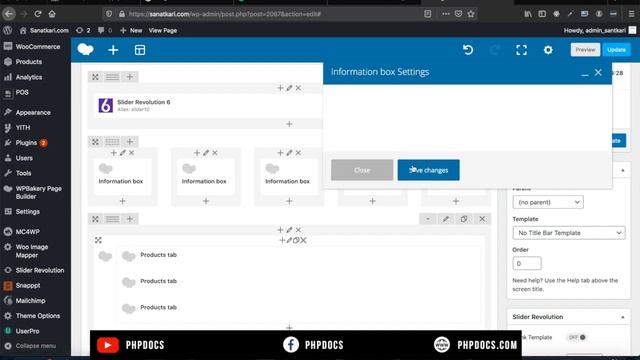
Task: Add row with plus next to Slider row handle
Action: point(129,77)
